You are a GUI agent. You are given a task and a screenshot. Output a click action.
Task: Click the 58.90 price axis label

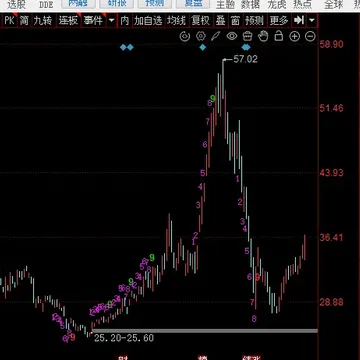coord(332,44)
